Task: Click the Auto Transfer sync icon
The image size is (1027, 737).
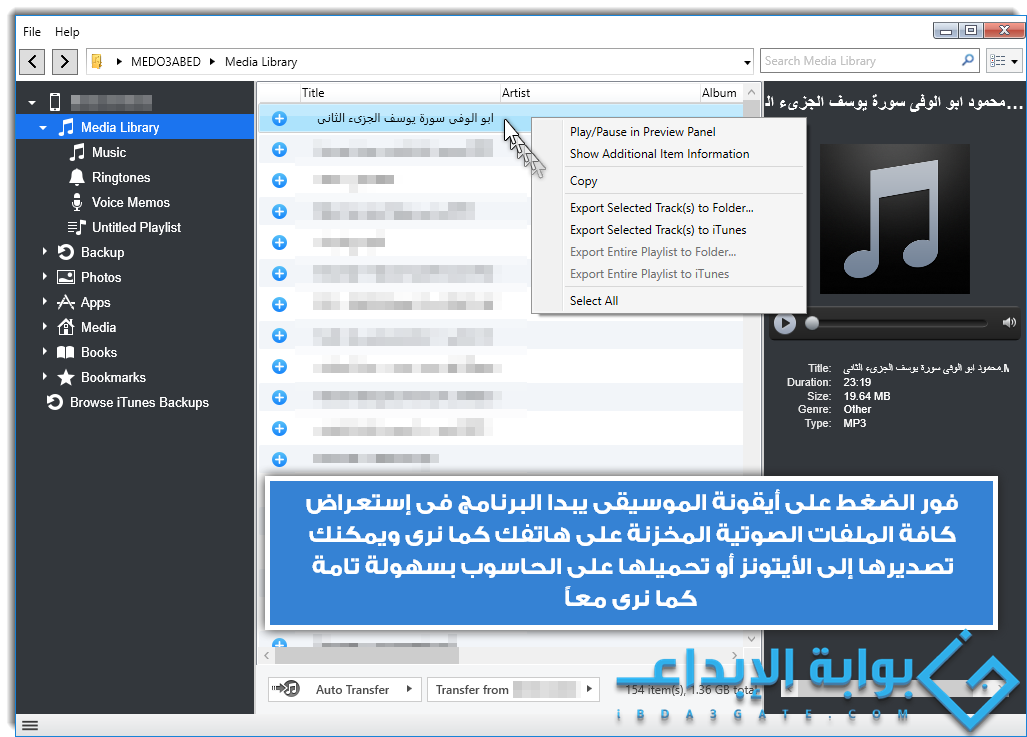Action: [x=286, y=689]
